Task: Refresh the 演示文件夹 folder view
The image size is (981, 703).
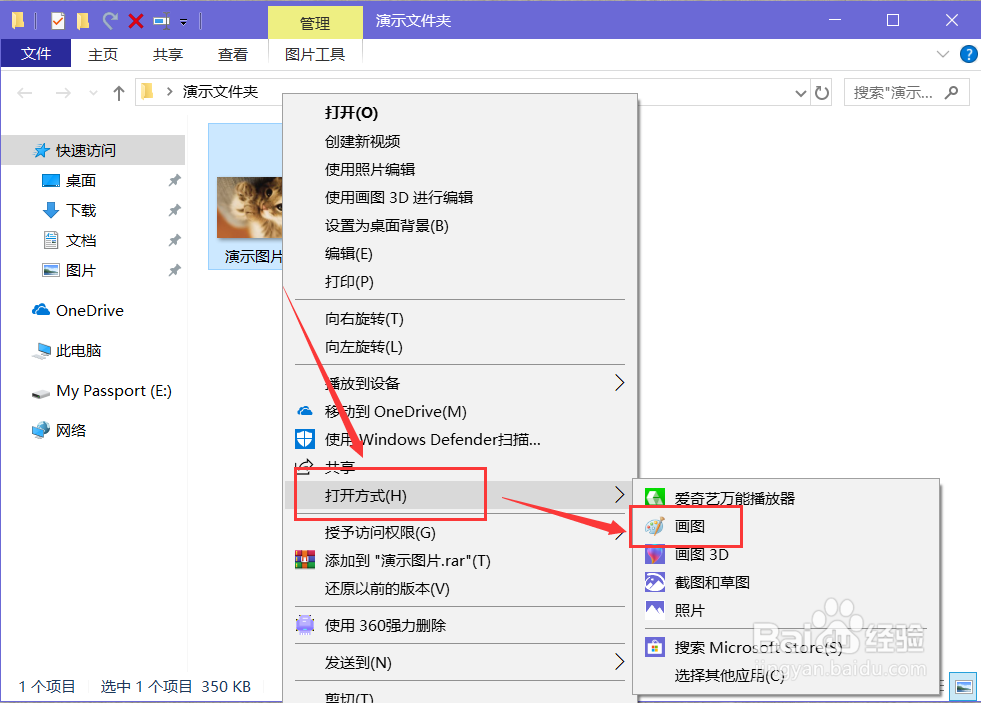Action: pos(821,93)
